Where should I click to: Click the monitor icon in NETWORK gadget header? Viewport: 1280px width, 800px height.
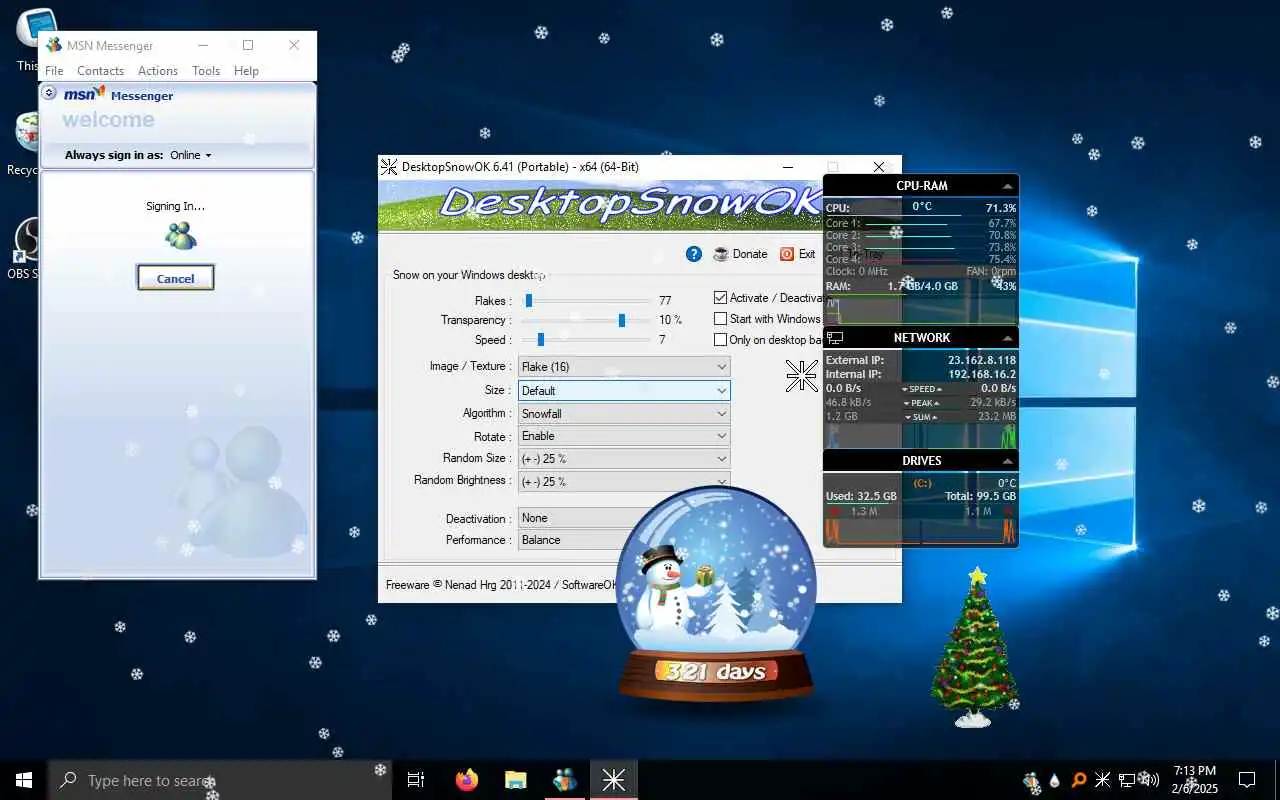click(x=835, y=338)
